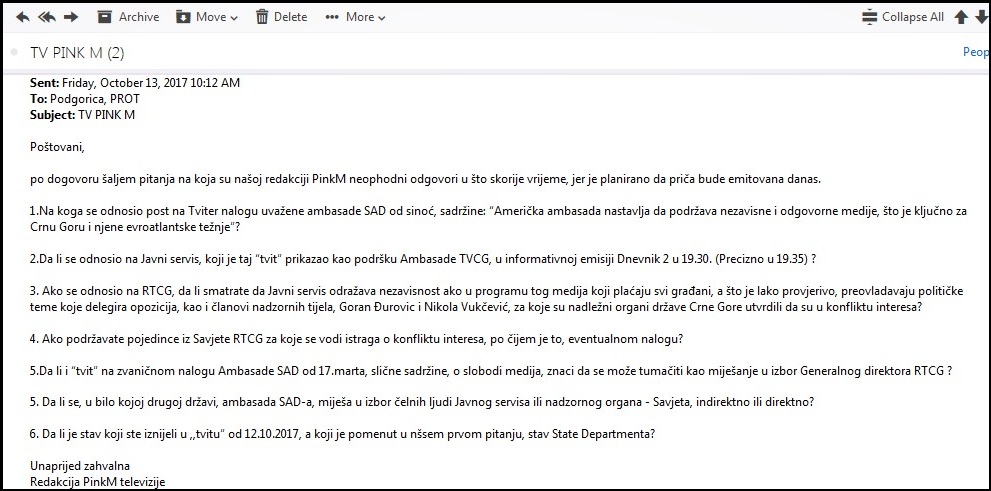Toggle the unread dot beside TV PINK M
Image resolution: width=991 pixels, height=491 pixels.
click(15, 53)
